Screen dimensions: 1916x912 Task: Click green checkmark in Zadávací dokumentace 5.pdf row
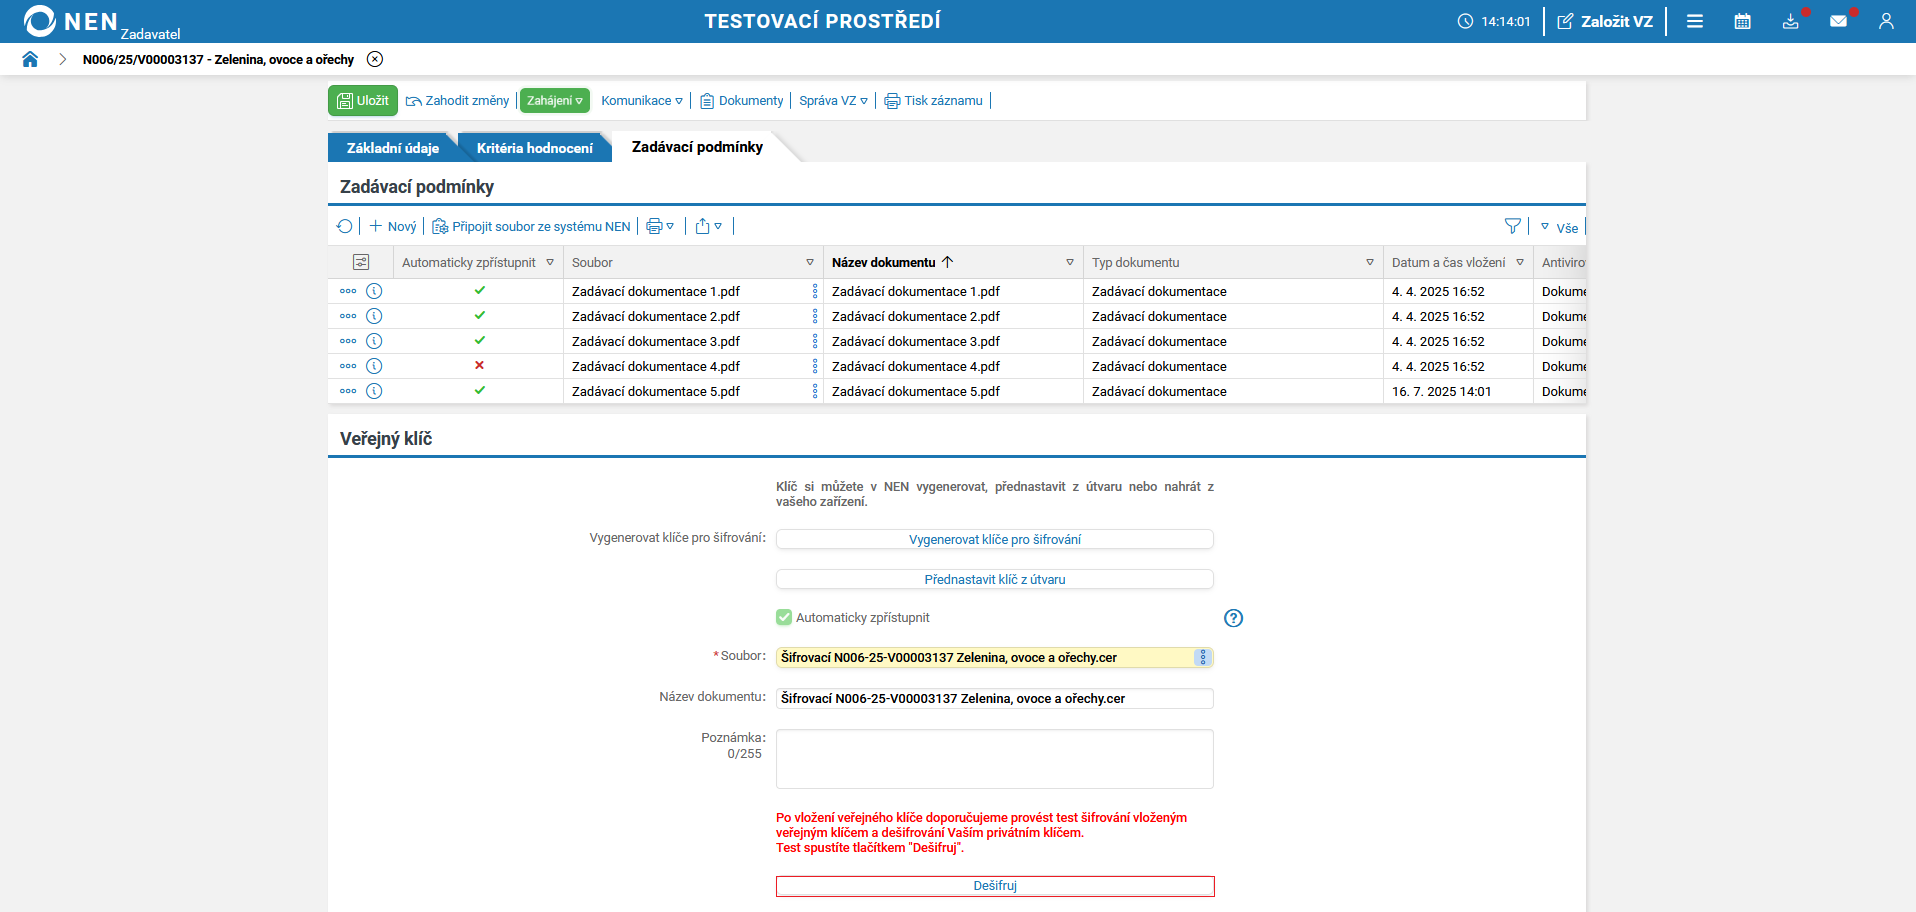pos(480,390)
